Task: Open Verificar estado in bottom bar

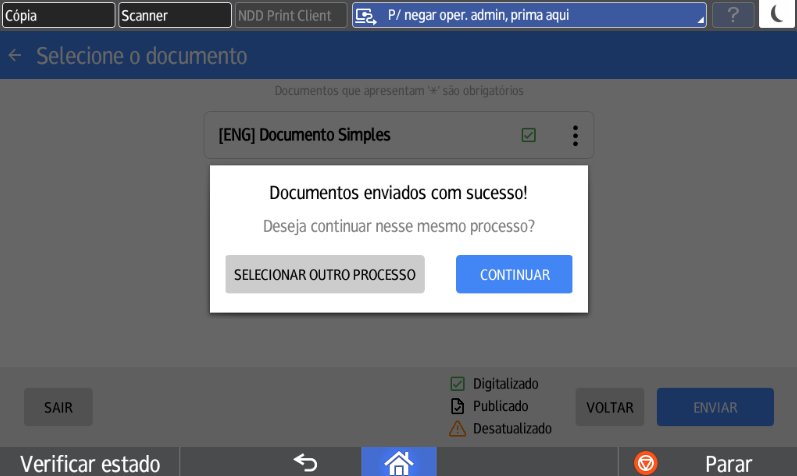Action: [x=90, y=463]
